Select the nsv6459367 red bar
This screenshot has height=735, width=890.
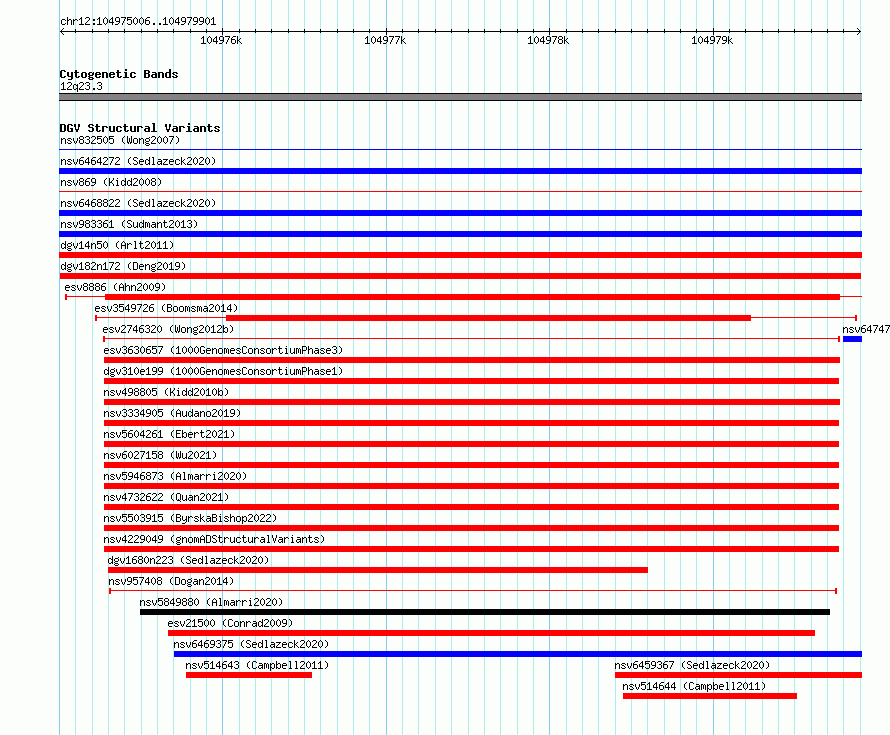[x=738, y=675]
